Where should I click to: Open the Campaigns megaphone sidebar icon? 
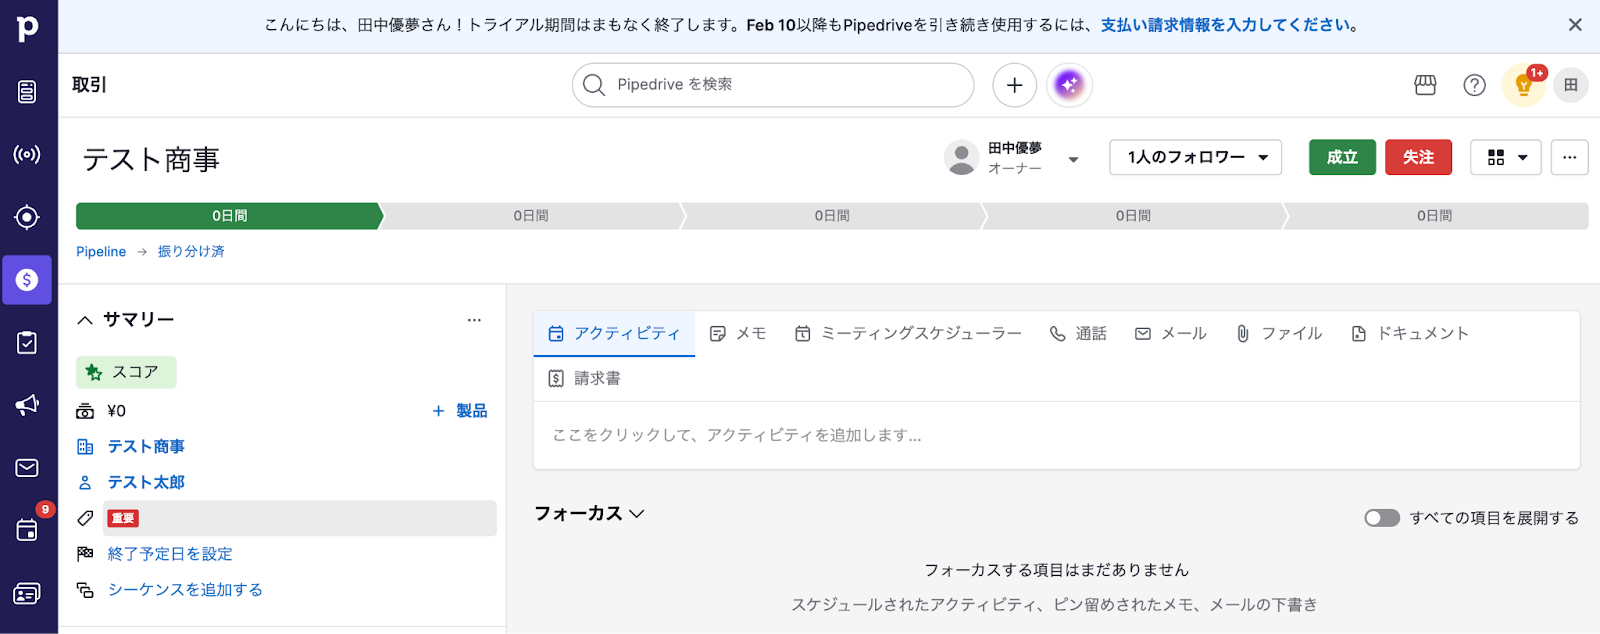pos(27,405)
